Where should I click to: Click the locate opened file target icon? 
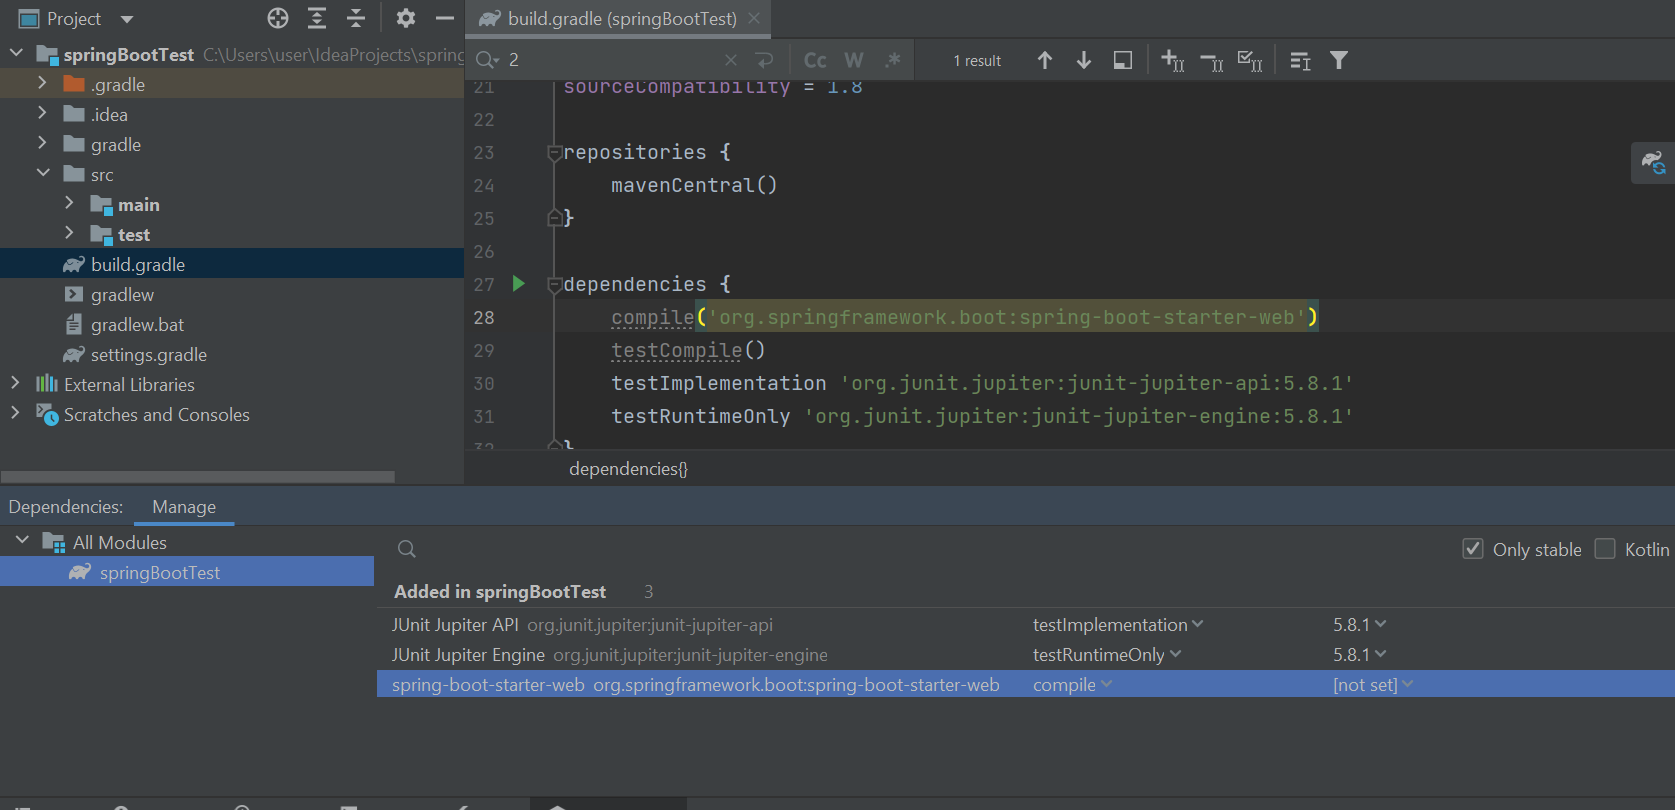pos(278,18)
